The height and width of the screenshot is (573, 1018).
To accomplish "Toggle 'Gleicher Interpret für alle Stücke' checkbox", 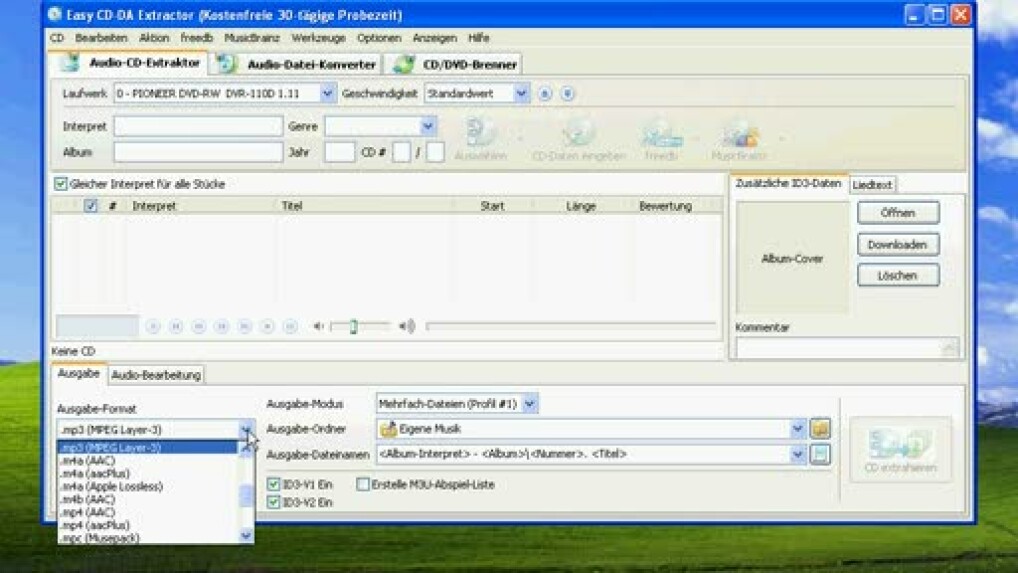I will 61,184.
